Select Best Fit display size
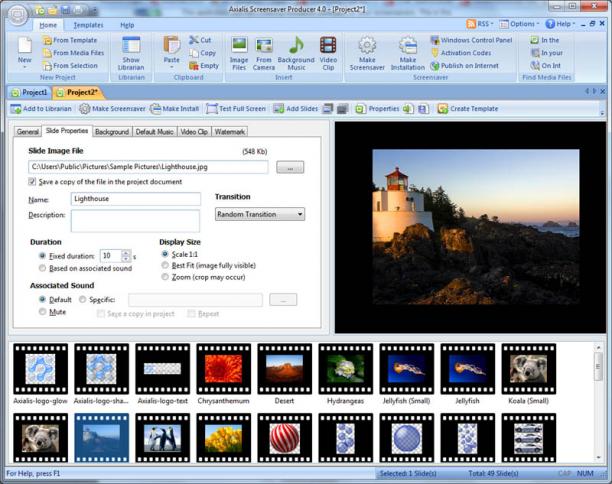Viewport: 612px width, 484px height. (165, 265)
